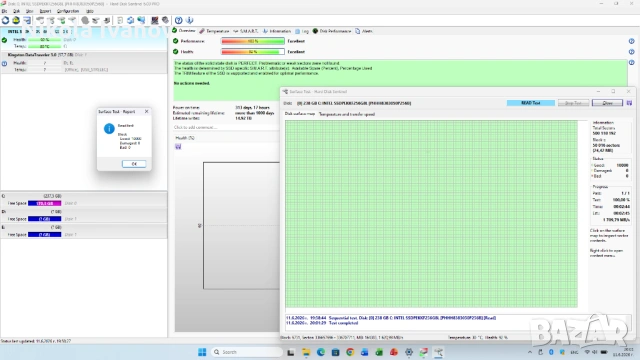
Task: Switch to the Temperature tab
Action: [214, 31]
